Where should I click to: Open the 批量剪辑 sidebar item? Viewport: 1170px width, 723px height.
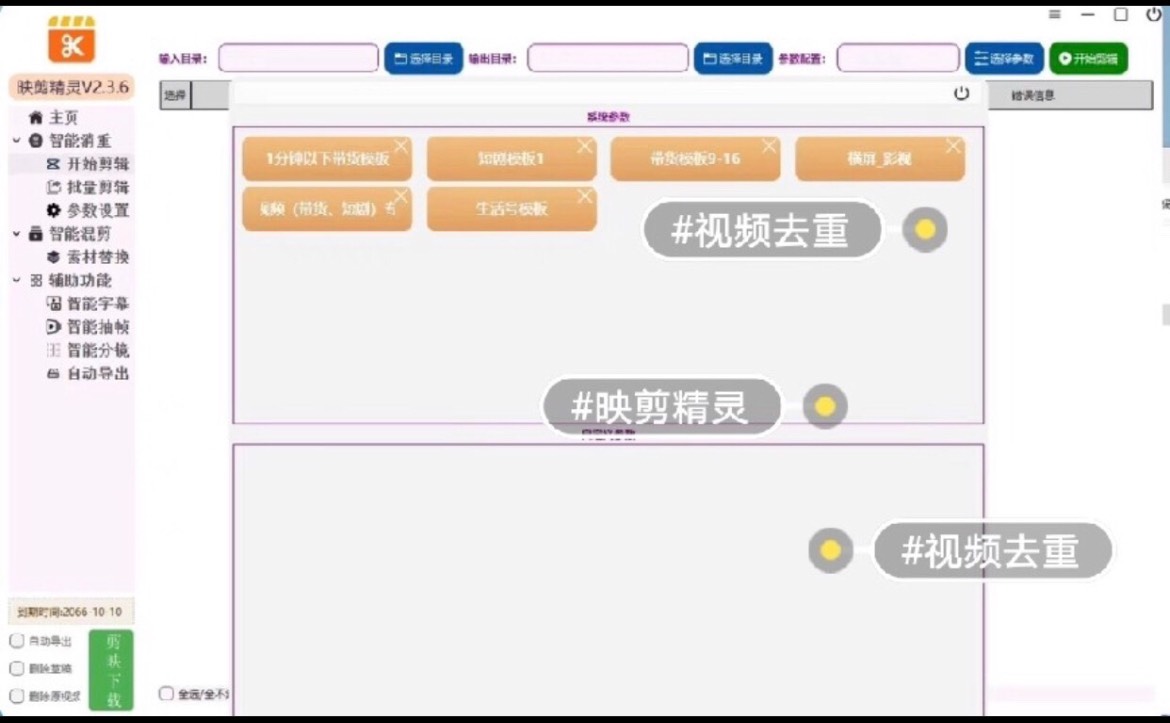(x=87, y=187)
